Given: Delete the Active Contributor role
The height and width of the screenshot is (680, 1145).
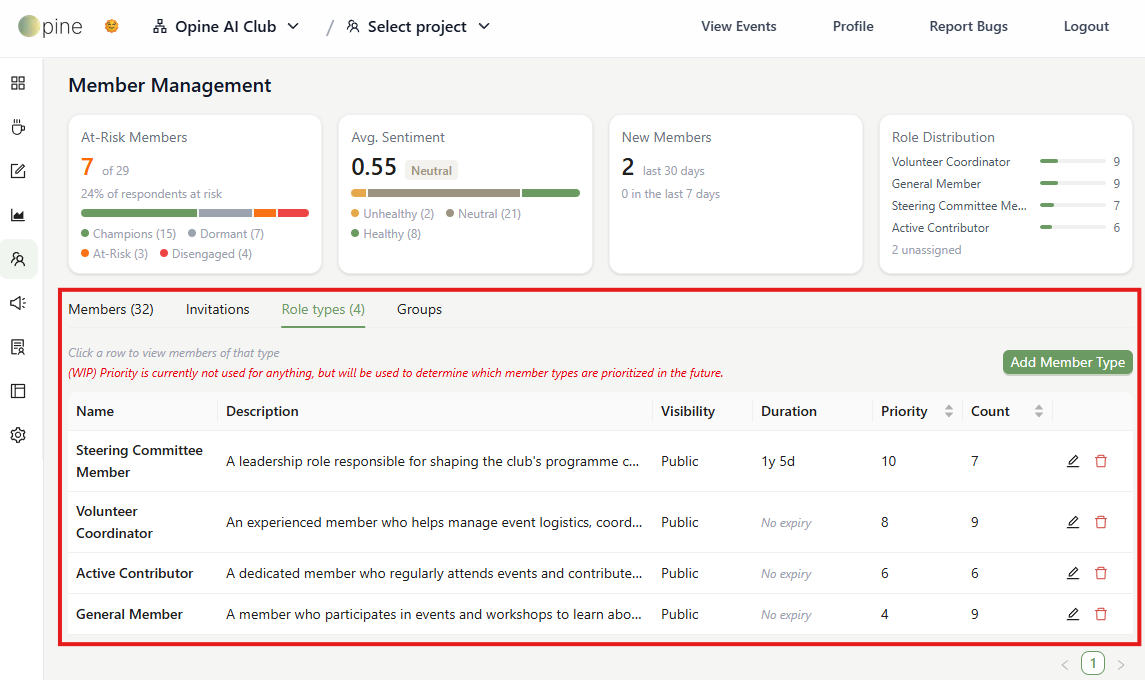Looking at the screenshot, I should coord(1100,573).
